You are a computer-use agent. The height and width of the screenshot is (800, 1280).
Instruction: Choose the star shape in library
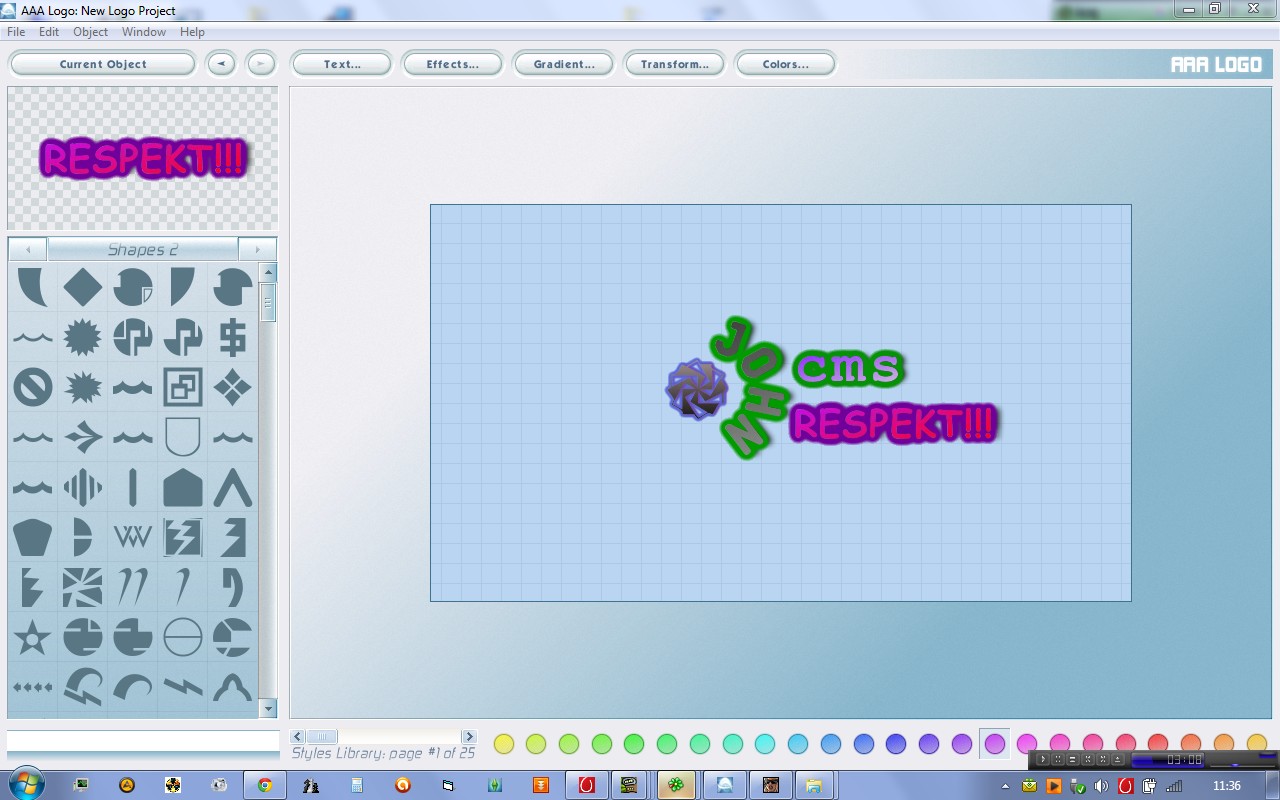[x=32, y=637]
